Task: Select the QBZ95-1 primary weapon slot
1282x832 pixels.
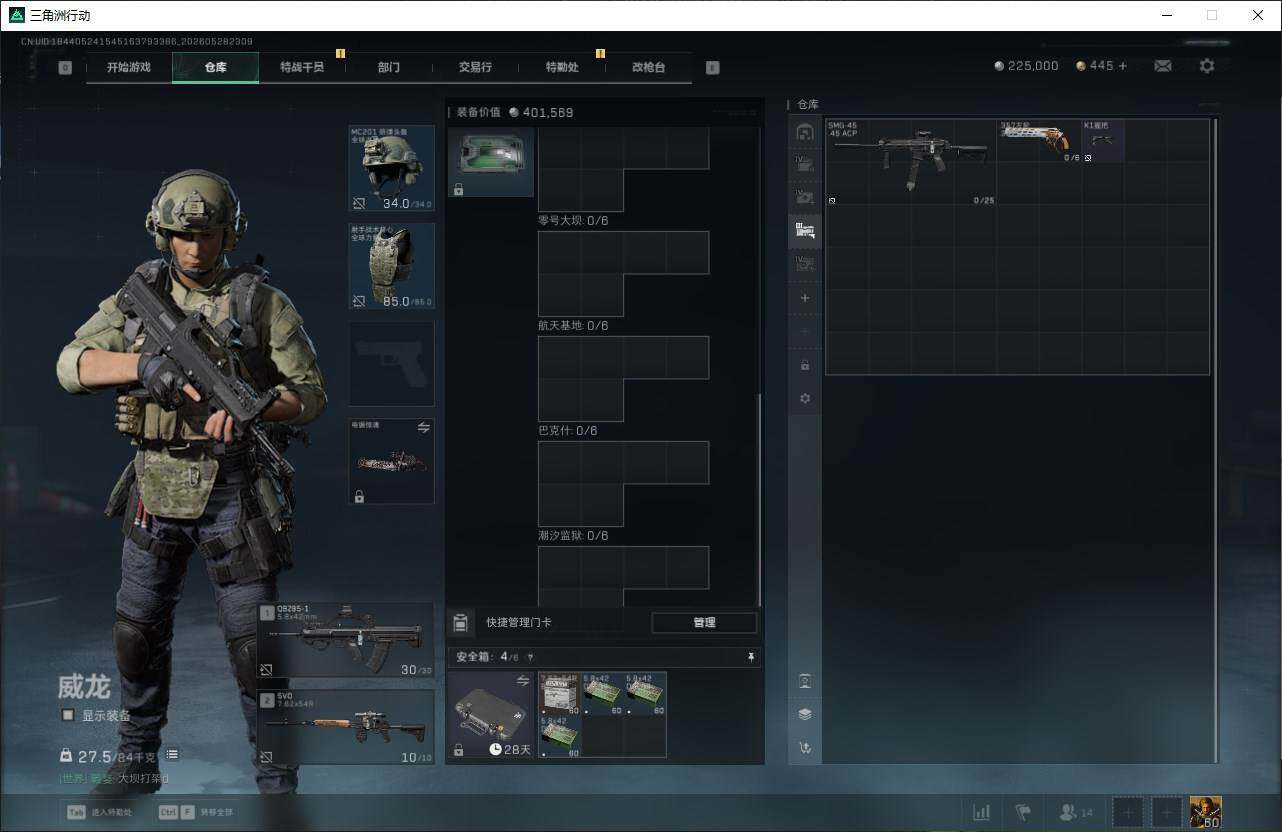Action: [346, 640]
